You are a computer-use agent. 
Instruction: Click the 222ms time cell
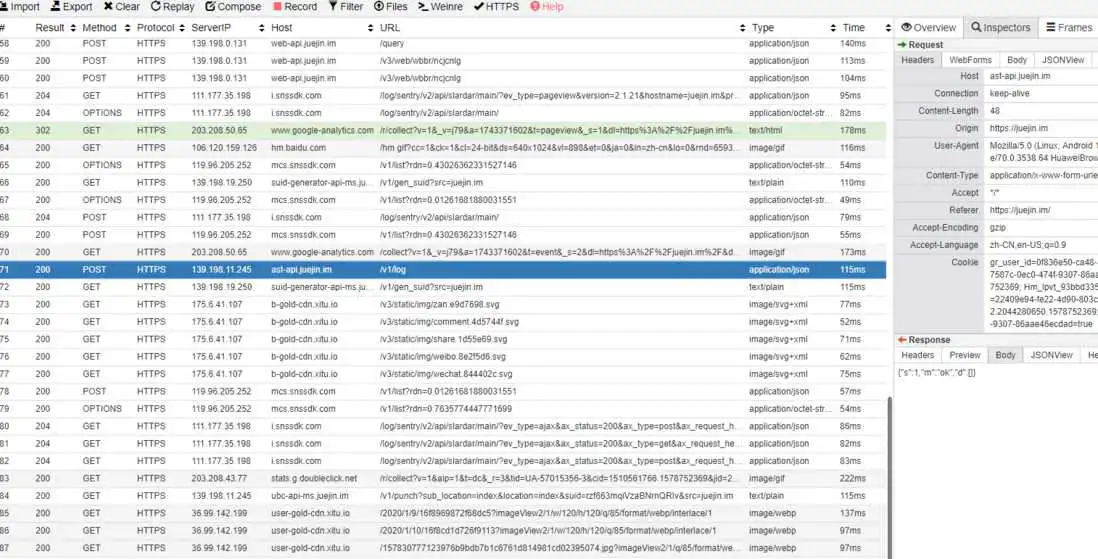pyautogui.click(x=852, y=478)
